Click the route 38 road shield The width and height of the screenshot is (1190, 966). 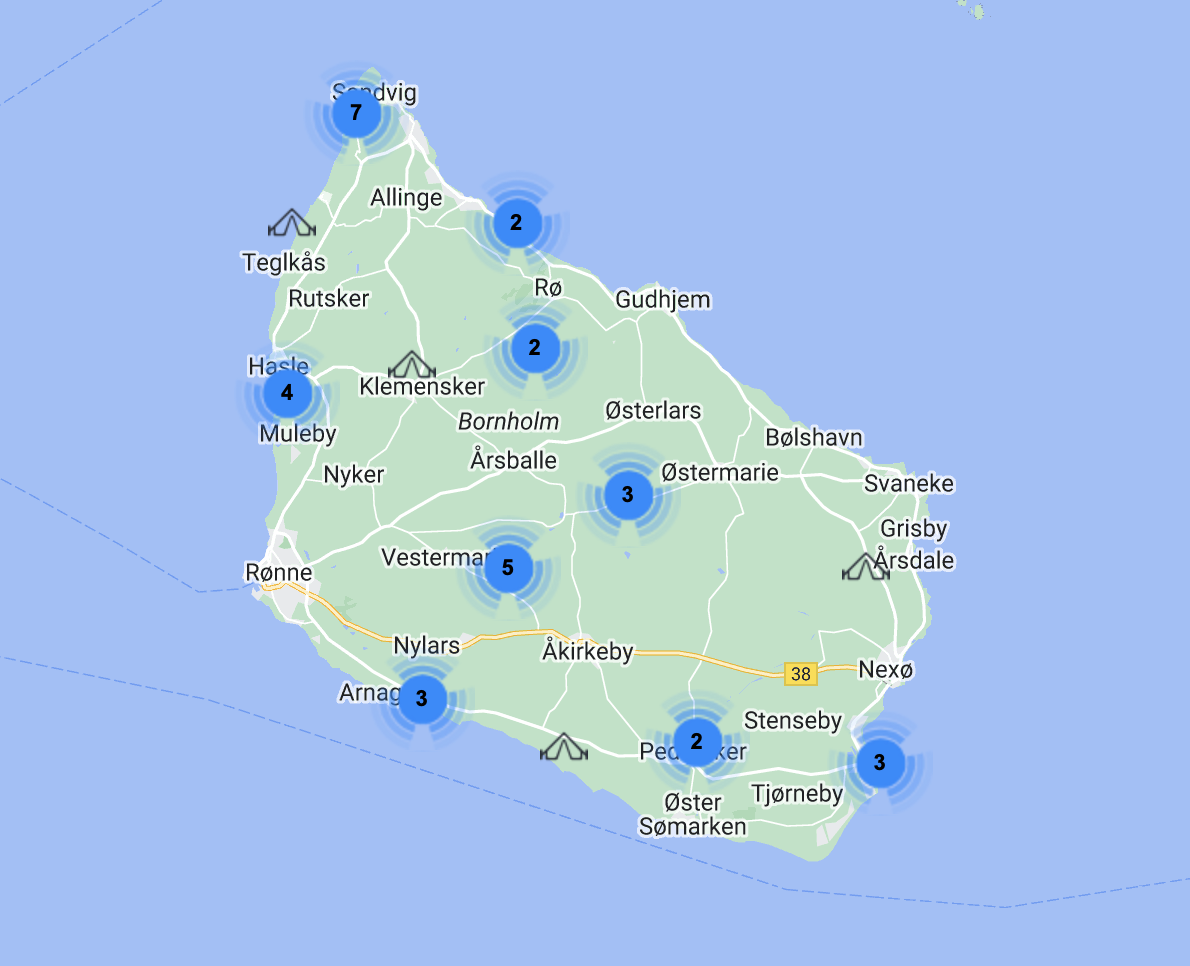(x=801, y=674)
